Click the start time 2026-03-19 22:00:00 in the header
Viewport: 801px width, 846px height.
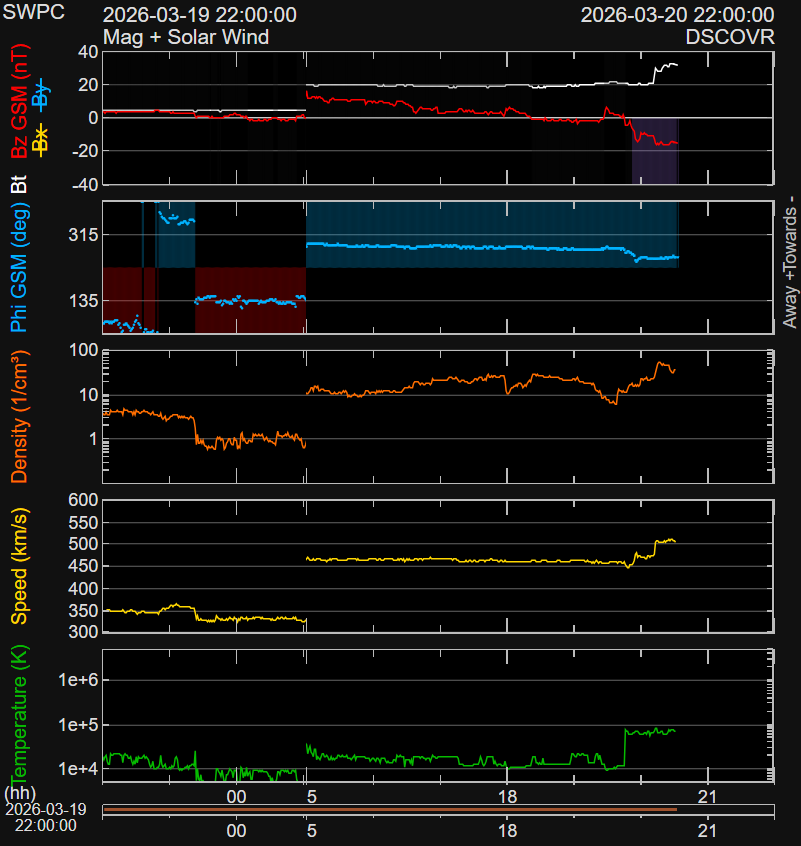200,15
